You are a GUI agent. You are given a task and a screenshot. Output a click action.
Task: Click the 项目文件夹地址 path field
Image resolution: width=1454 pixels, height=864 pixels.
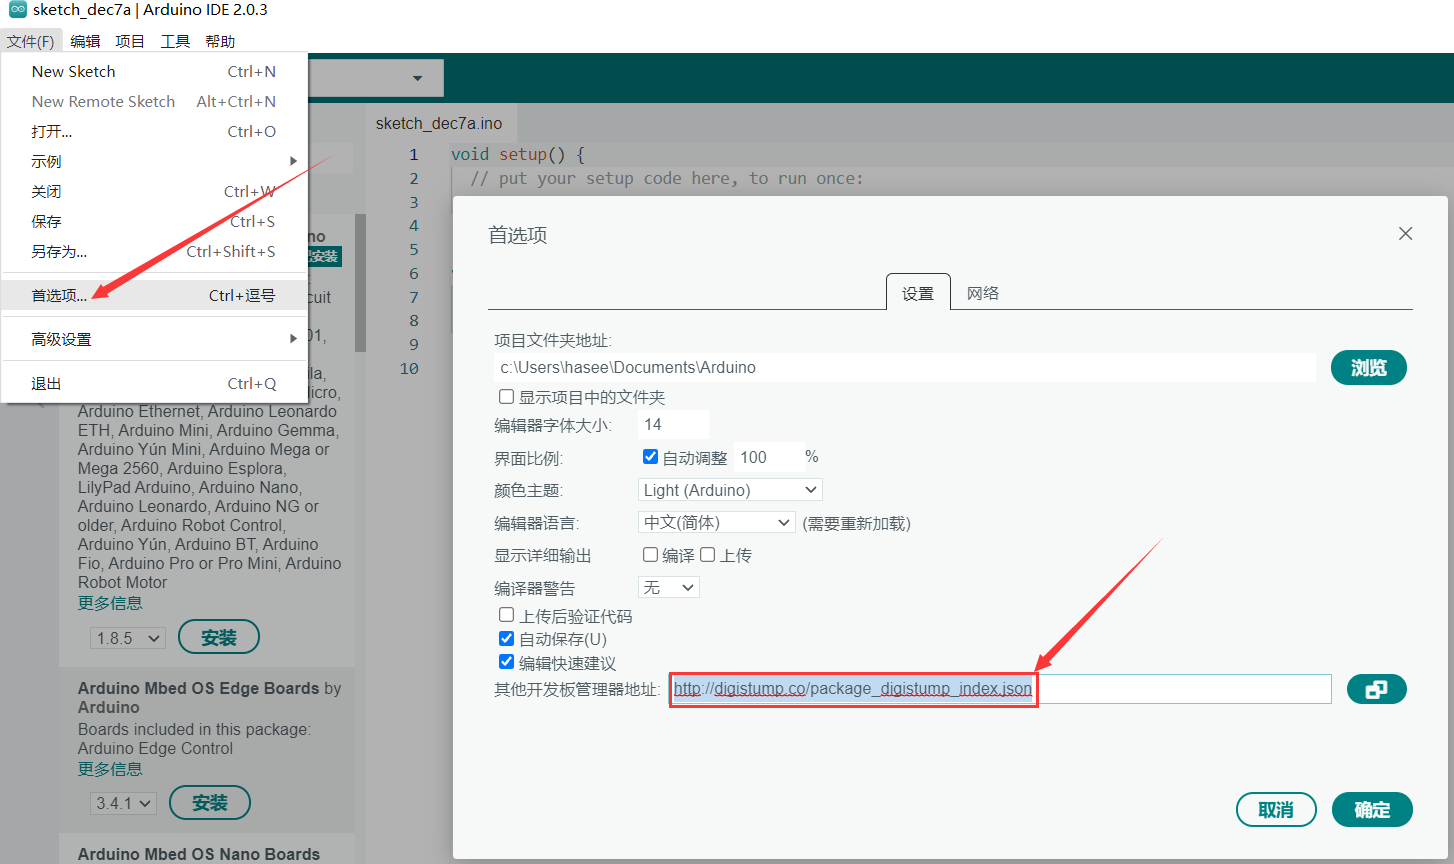(905, 367)
